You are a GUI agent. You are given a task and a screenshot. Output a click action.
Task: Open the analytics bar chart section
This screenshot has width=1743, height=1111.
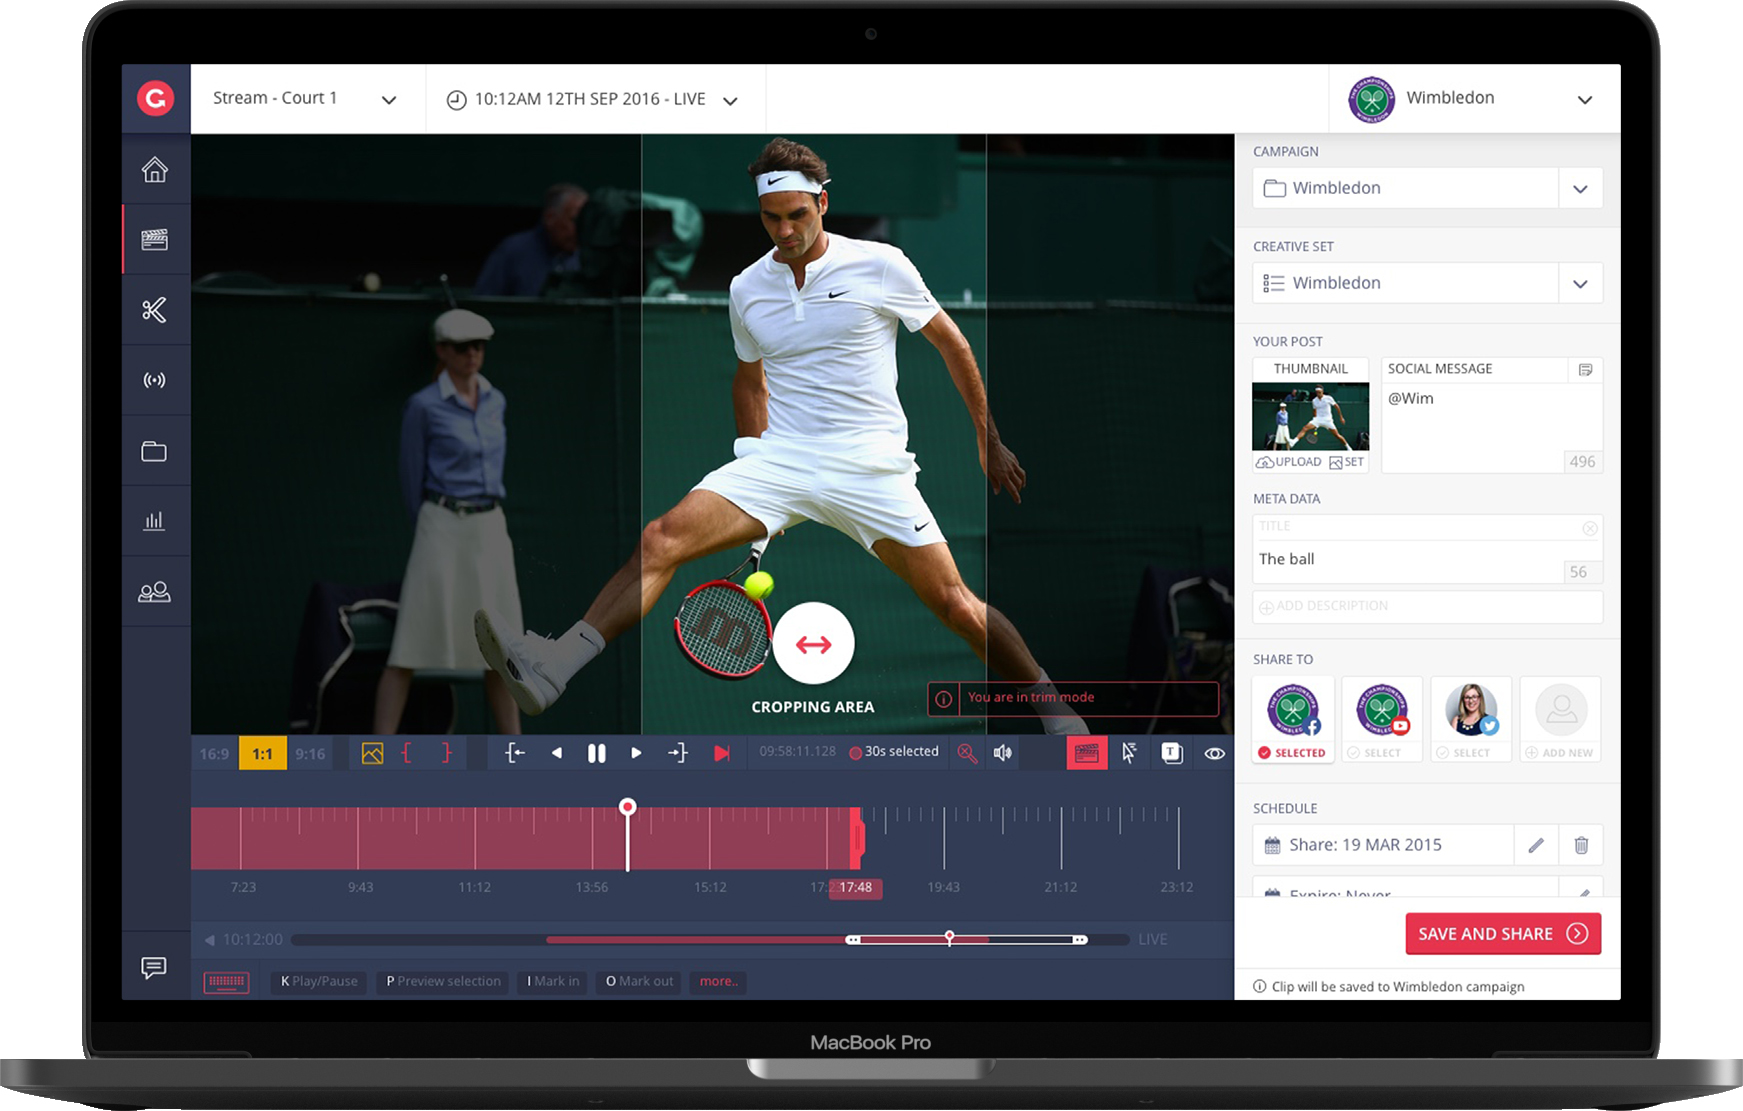click(x=154, y=521)
